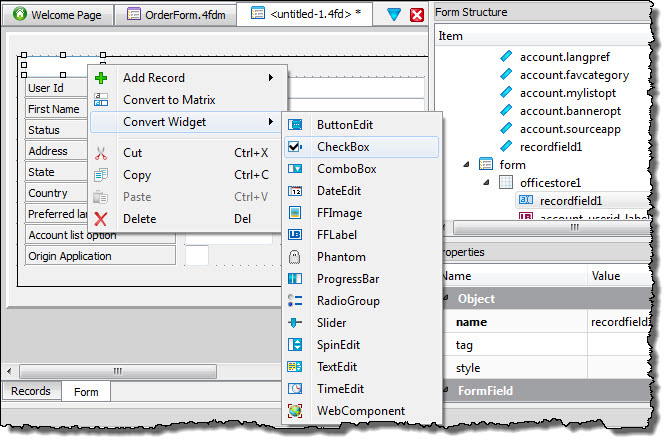This screenshot has height=444, width=670.
Task: Click the RadioGroup widget icon
Action: (x=295, y=301)
